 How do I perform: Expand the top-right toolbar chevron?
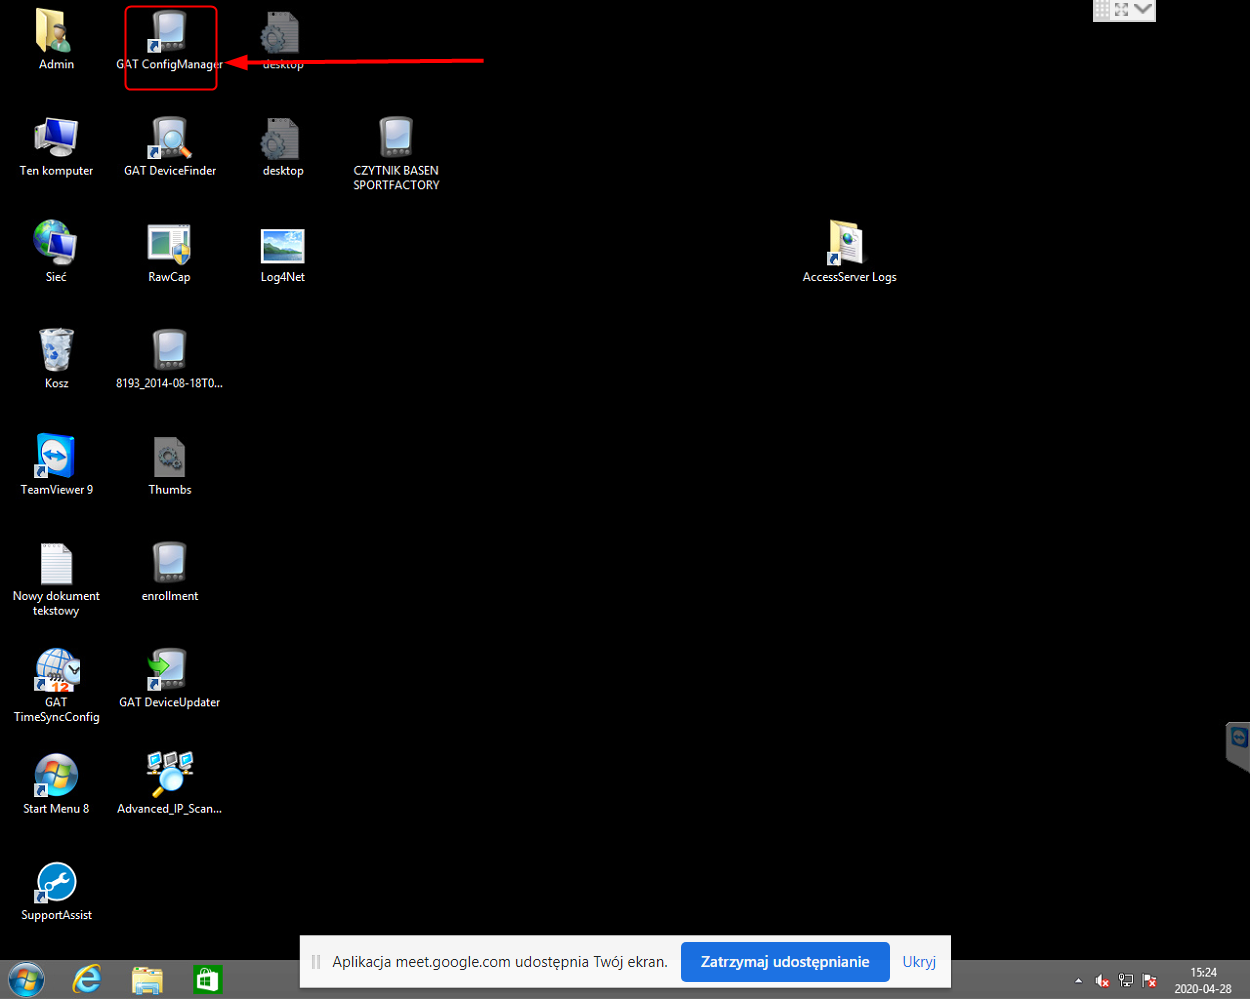pyautogui.click(x=1143, y=10)
